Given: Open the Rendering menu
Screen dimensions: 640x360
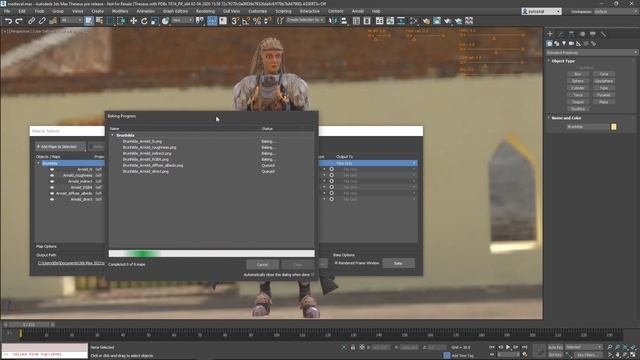Looking at the screenshot, I should 205,11.
